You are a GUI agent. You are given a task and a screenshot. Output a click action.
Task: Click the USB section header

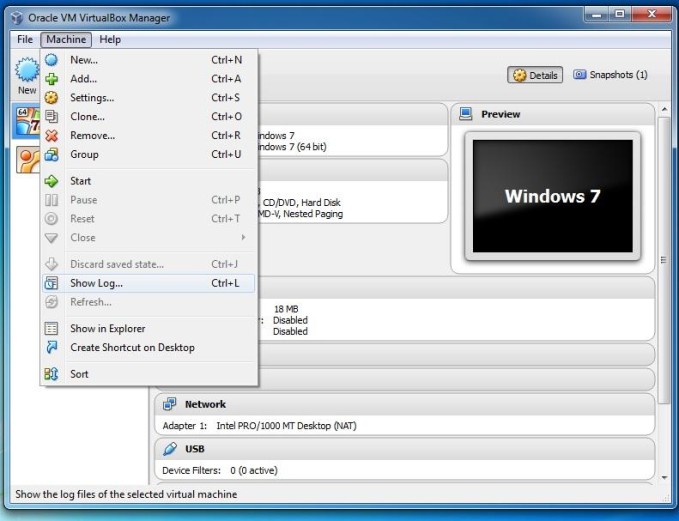coord(404,449)
